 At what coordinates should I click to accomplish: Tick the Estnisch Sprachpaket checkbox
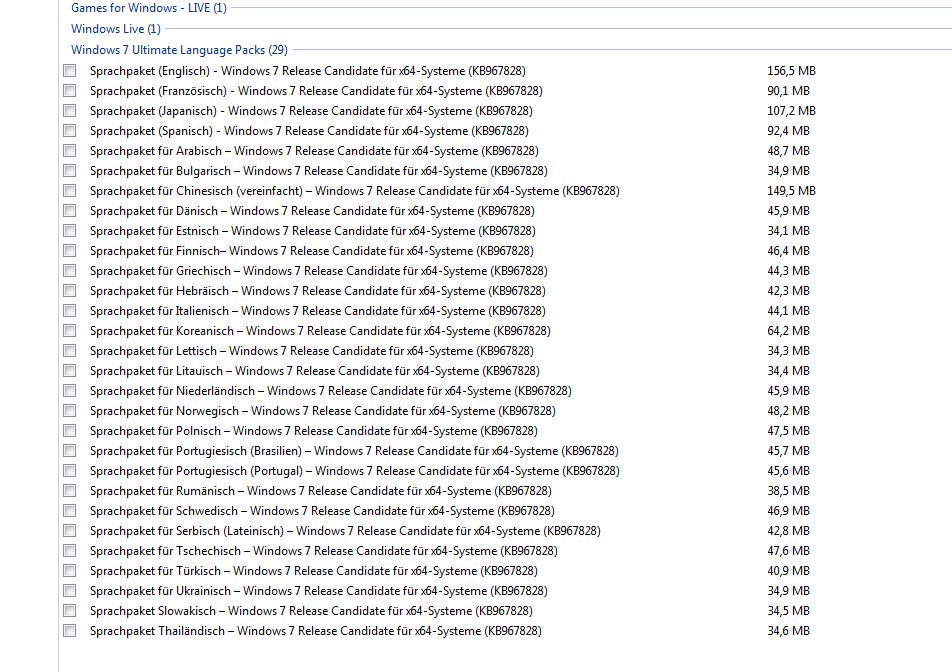(x=70, y=231)
